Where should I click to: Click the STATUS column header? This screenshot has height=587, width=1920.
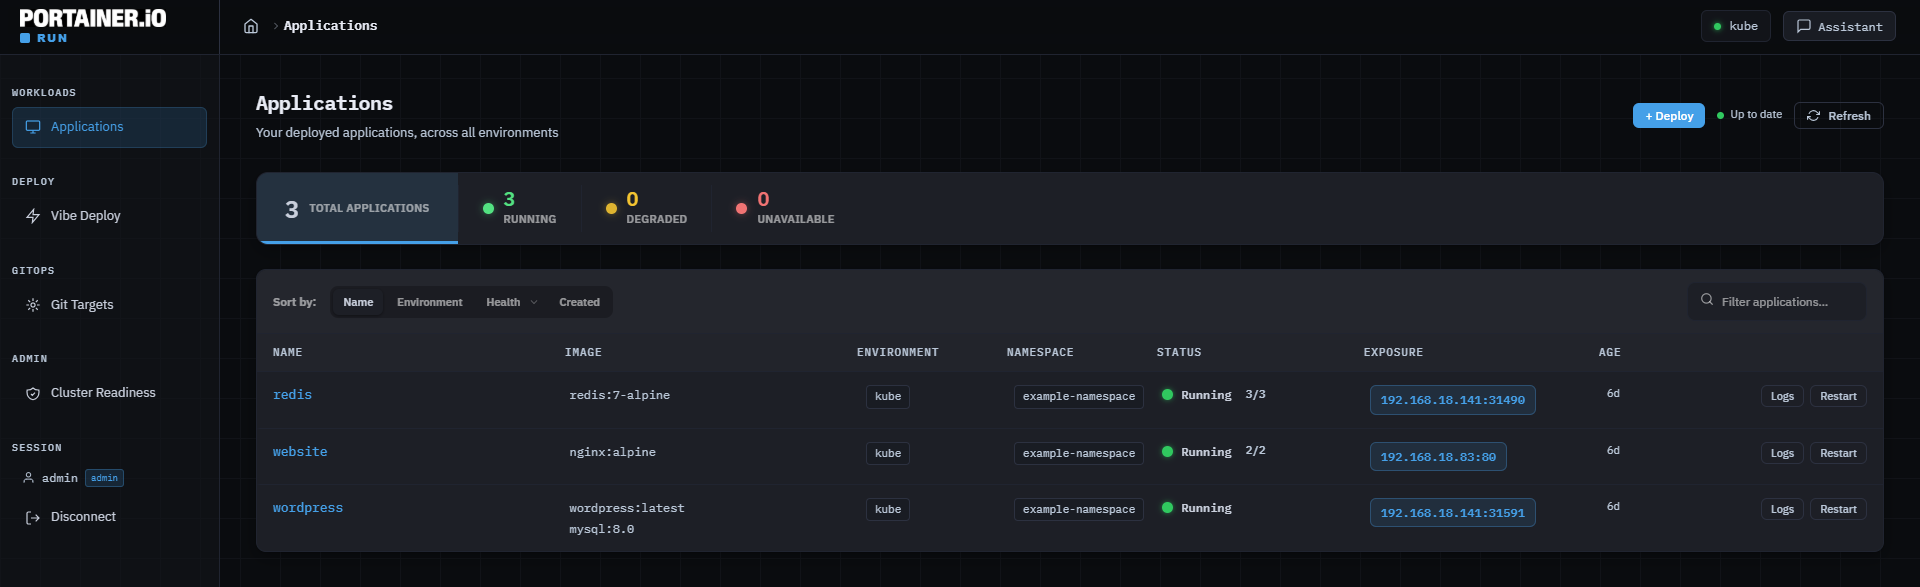[x=1179, y=352]
